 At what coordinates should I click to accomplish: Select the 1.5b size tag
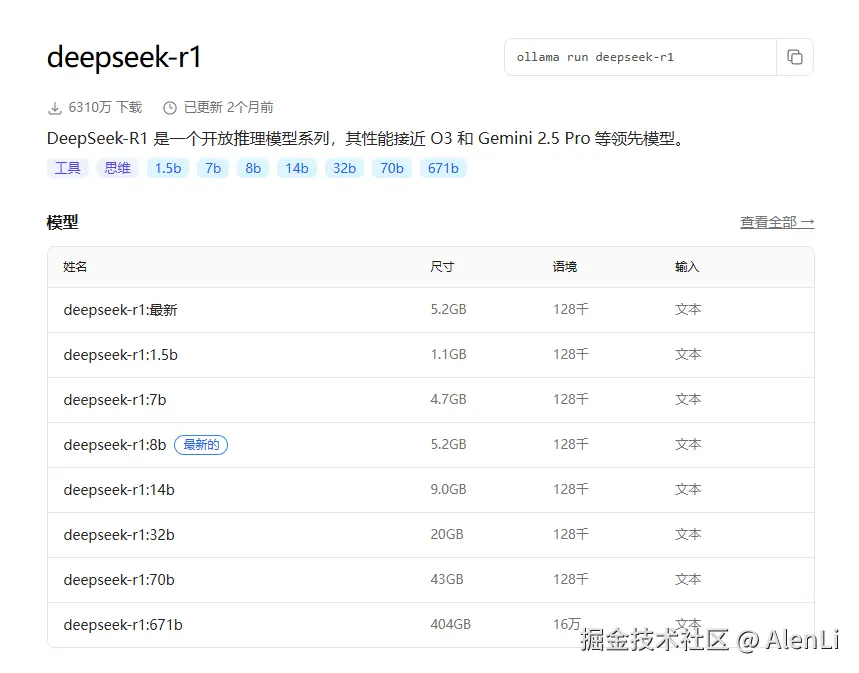click(168, 168)
